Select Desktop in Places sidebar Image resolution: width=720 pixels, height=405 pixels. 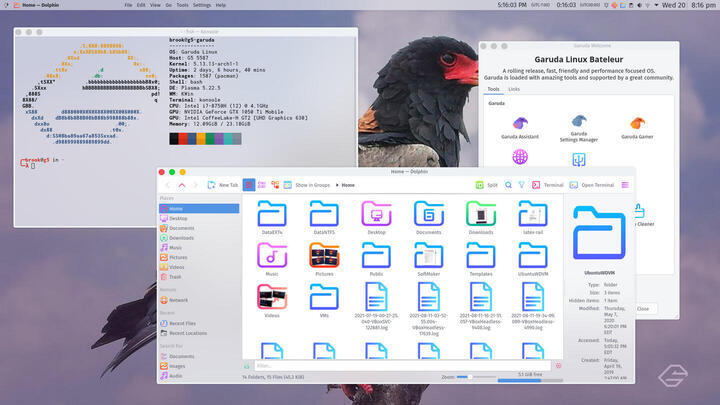point(199,219)
